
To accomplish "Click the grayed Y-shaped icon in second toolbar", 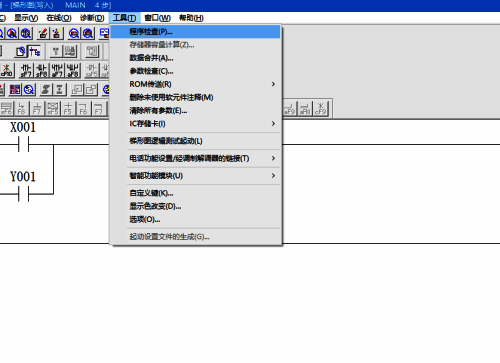I will click(56, 51).
